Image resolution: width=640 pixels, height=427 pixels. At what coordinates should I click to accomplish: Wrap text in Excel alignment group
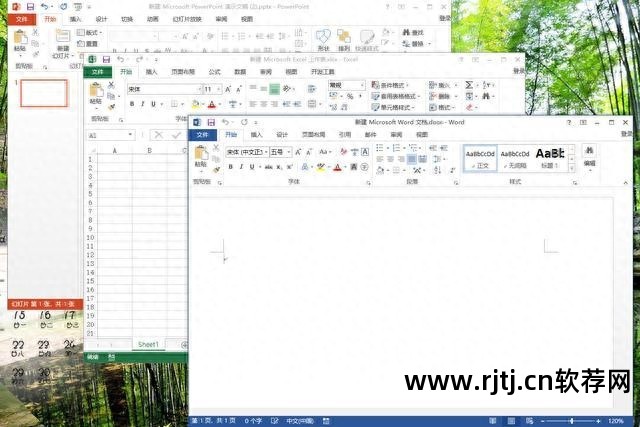[x=312, y=89]
